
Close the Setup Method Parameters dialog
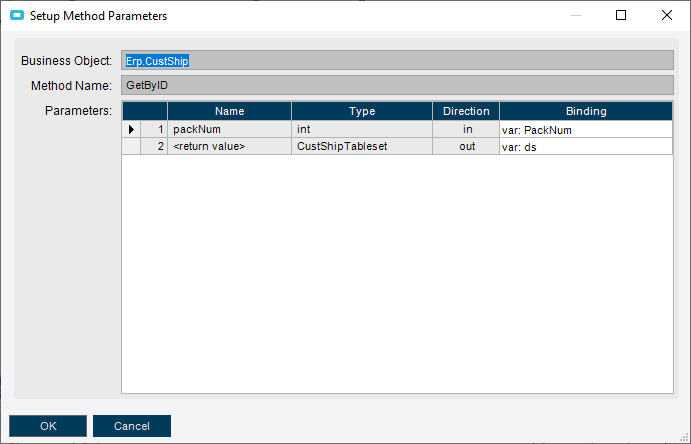(x=667, y=16)
